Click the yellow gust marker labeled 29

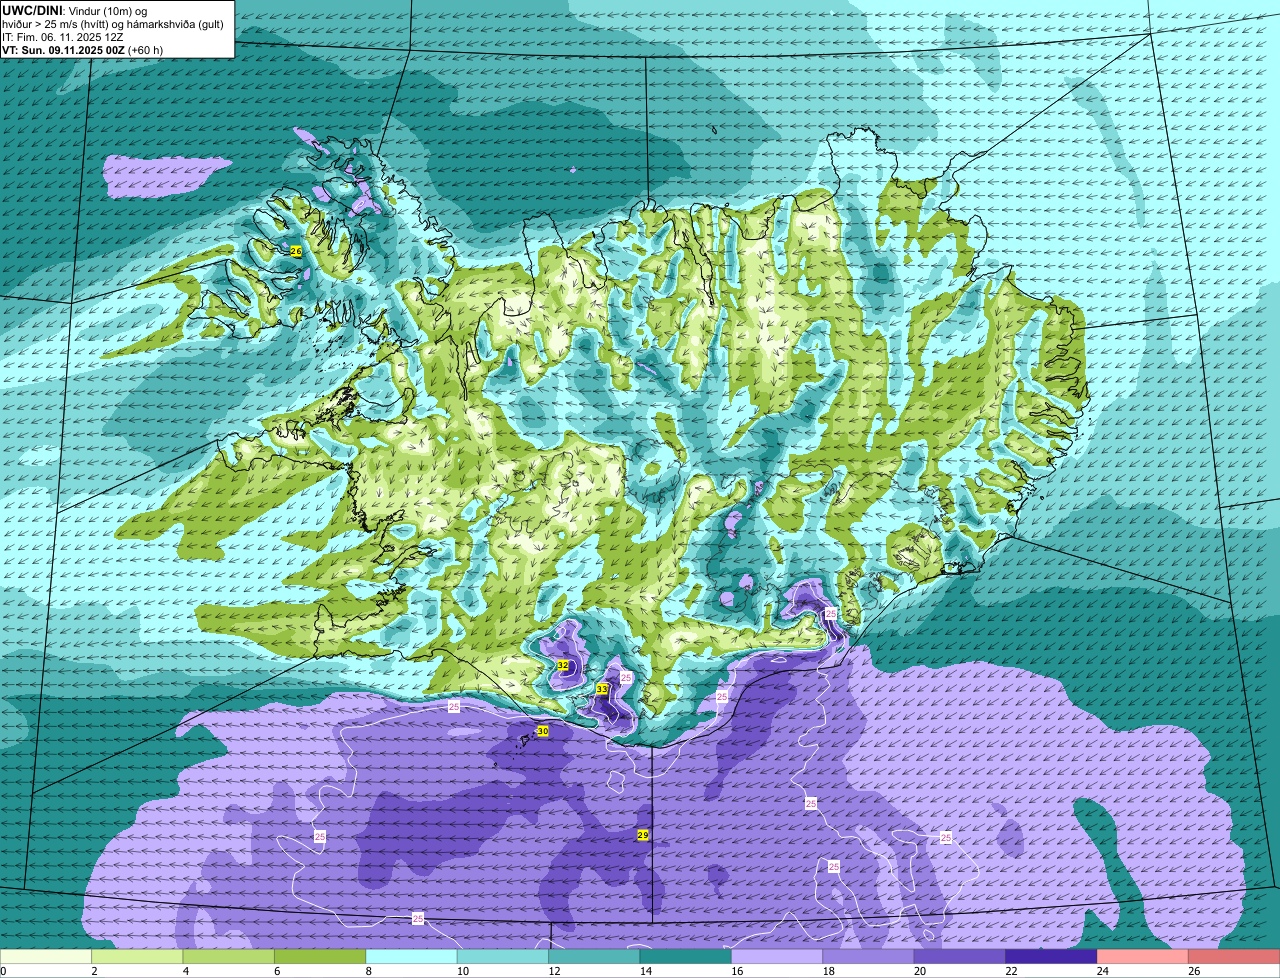pyautogui.click(x=643, y=835)
